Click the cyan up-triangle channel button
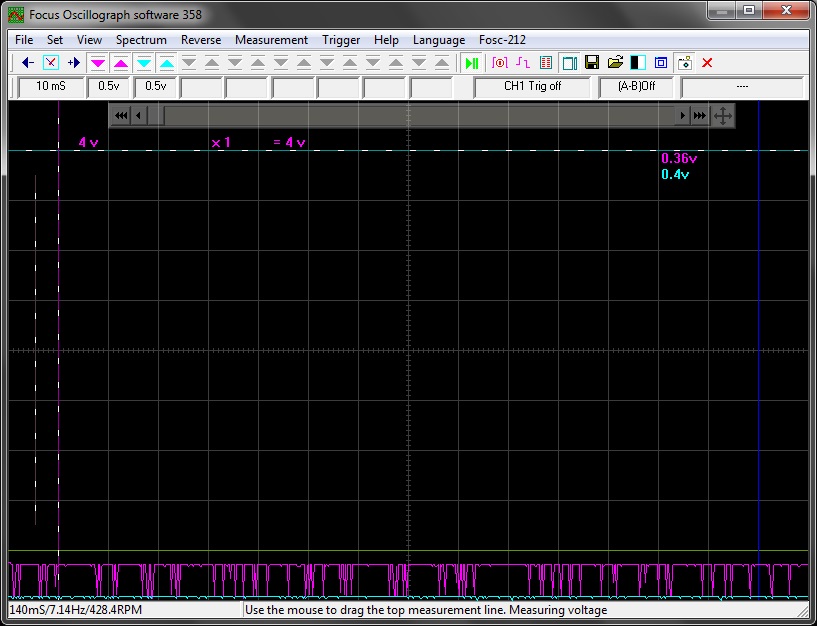817x626 pixels. click(x=167, y=63)
